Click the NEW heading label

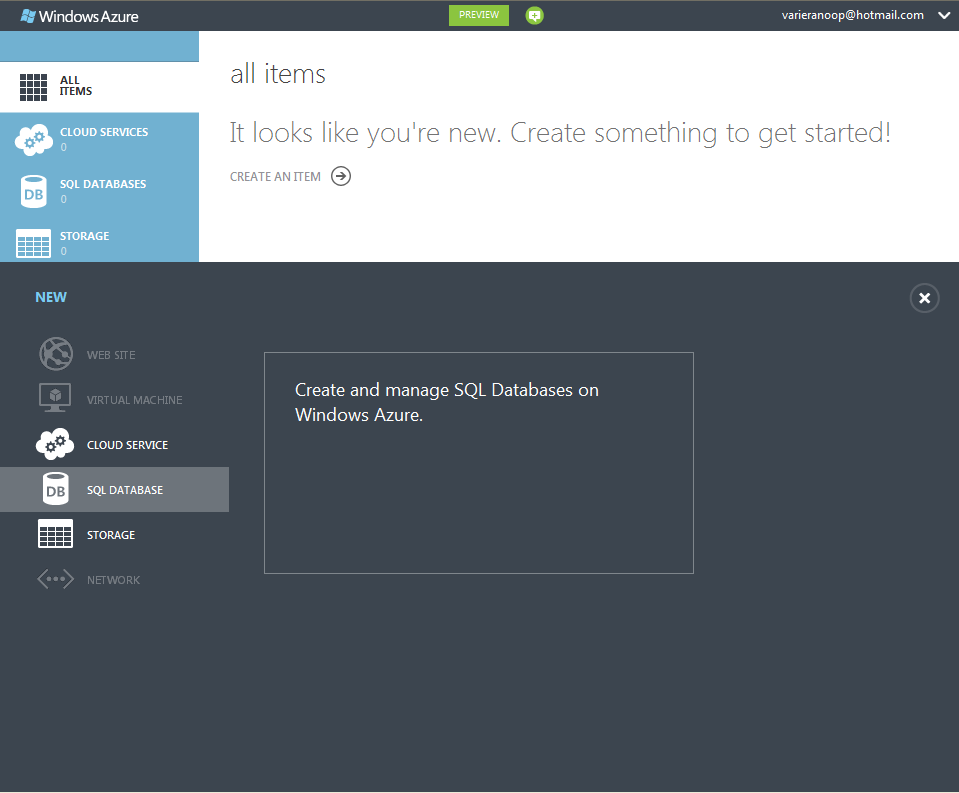(x=51, y=297)
